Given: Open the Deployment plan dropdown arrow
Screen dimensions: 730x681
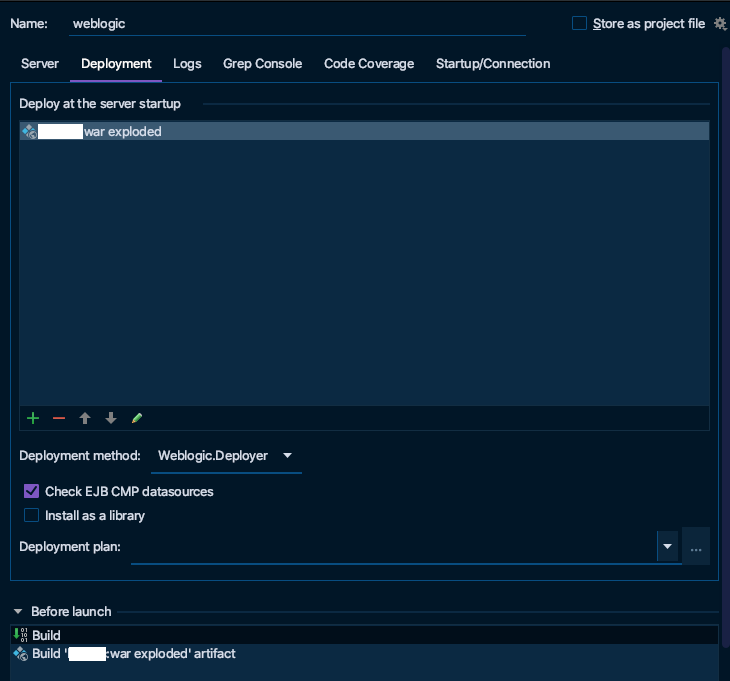Looking at the screenshot, I should pos(667,546).
